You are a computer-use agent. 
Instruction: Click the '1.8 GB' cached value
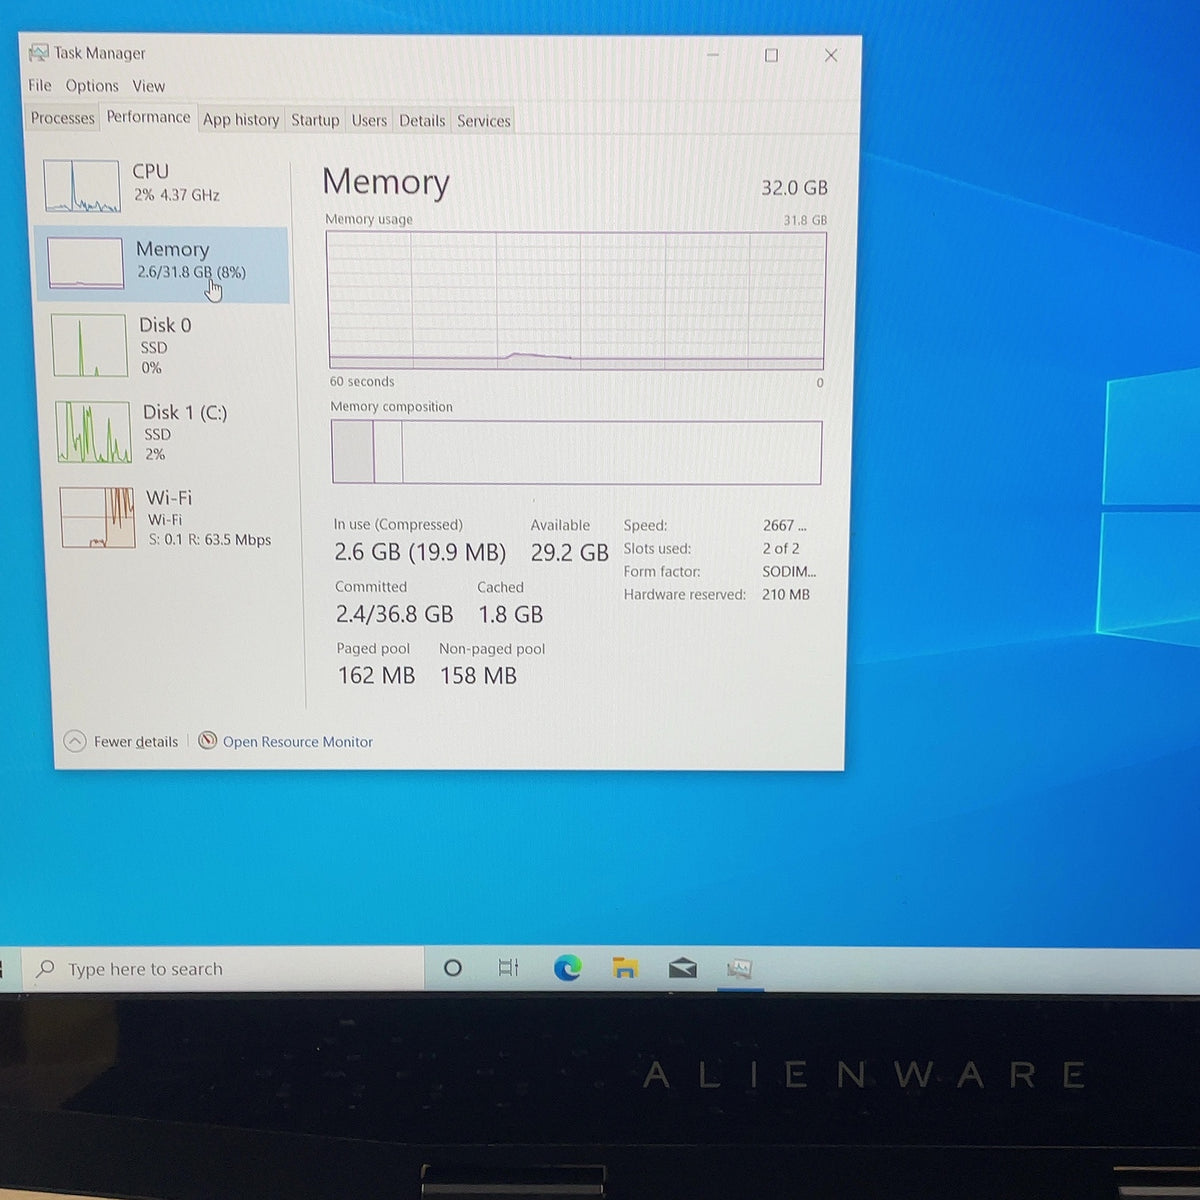(x=511, y=614)
